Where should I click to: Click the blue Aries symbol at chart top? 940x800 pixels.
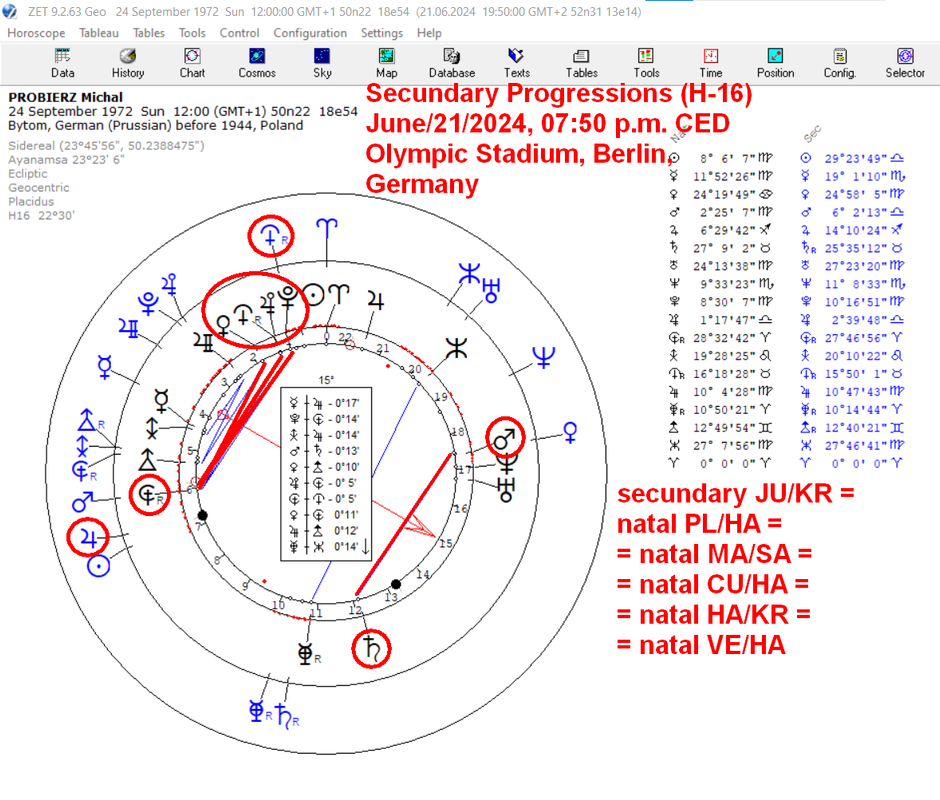[327, 229]
